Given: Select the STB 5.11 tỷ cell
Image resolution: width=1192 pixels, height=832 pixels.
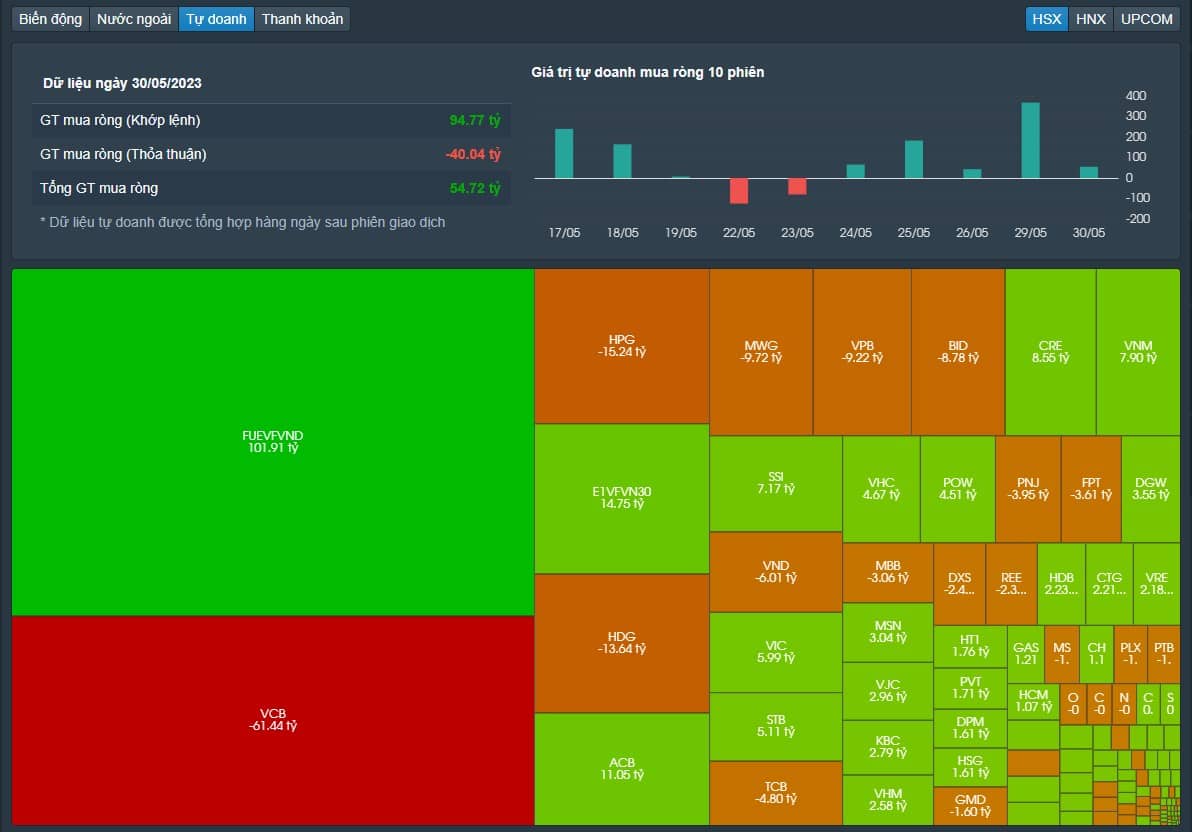Looking at the screenshot, I should click(x=775, y=726).
